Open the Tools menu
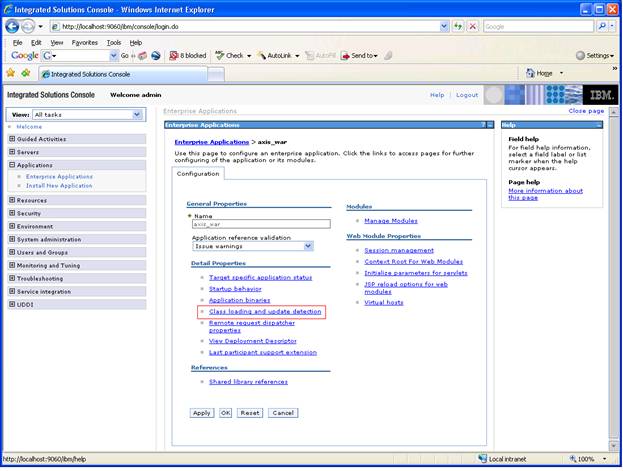The height and width of the screenshot is (471, 623). pyautogui.click(x=114, y=43)
